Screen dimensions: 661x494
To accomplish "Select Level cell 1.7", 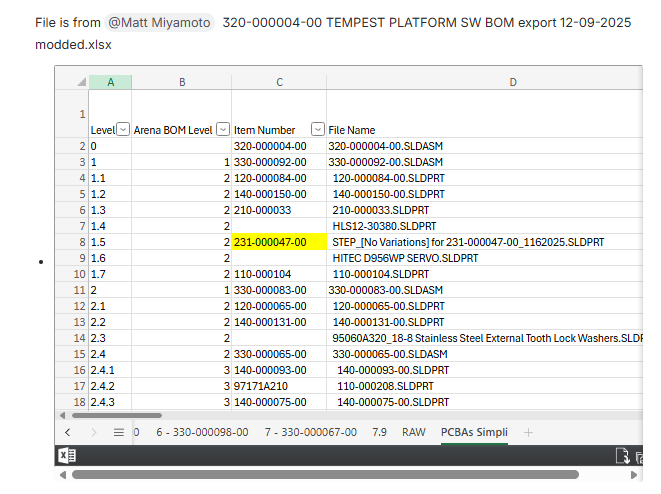I will pos(110,274).
